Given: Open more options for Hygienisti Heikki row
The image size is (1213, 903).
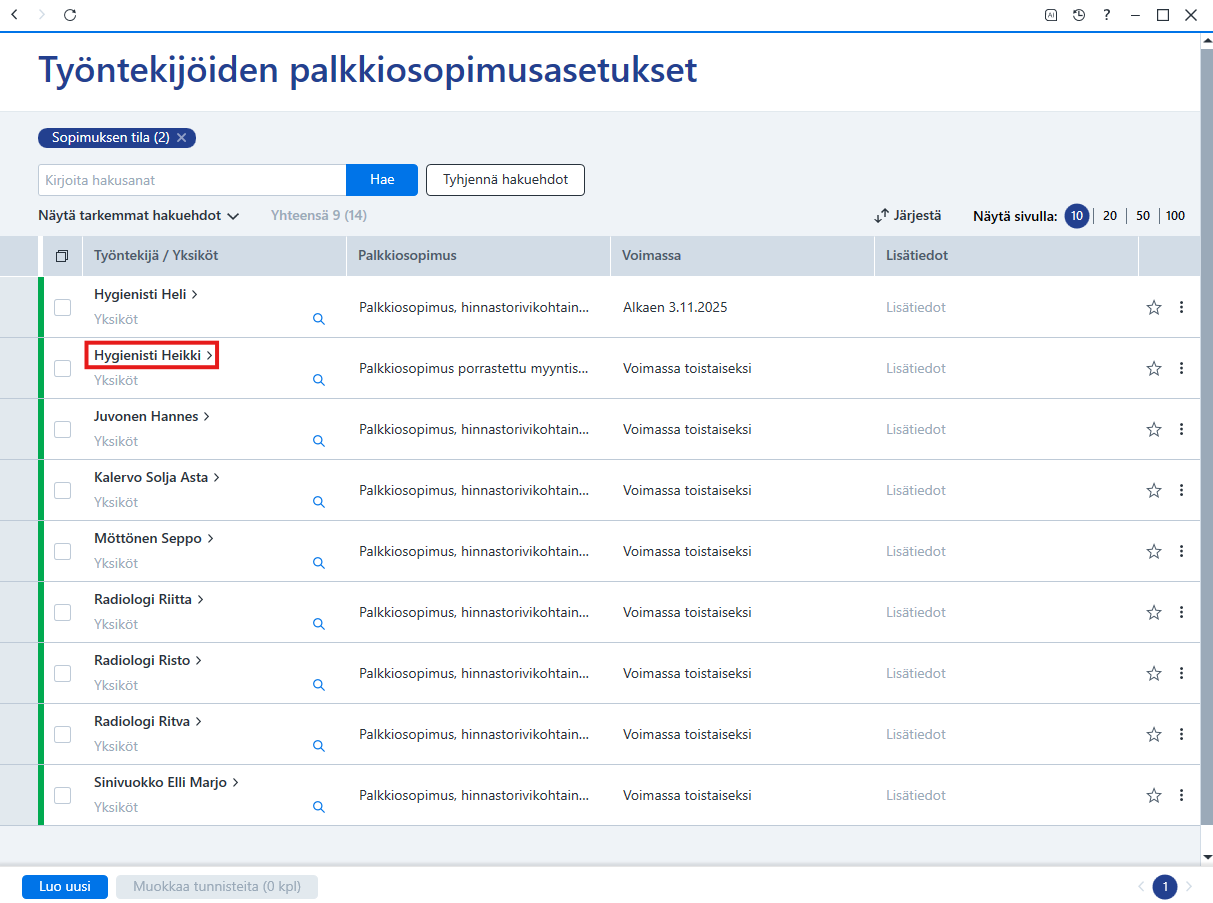Looking at the screenshot, I should 1181,368.
